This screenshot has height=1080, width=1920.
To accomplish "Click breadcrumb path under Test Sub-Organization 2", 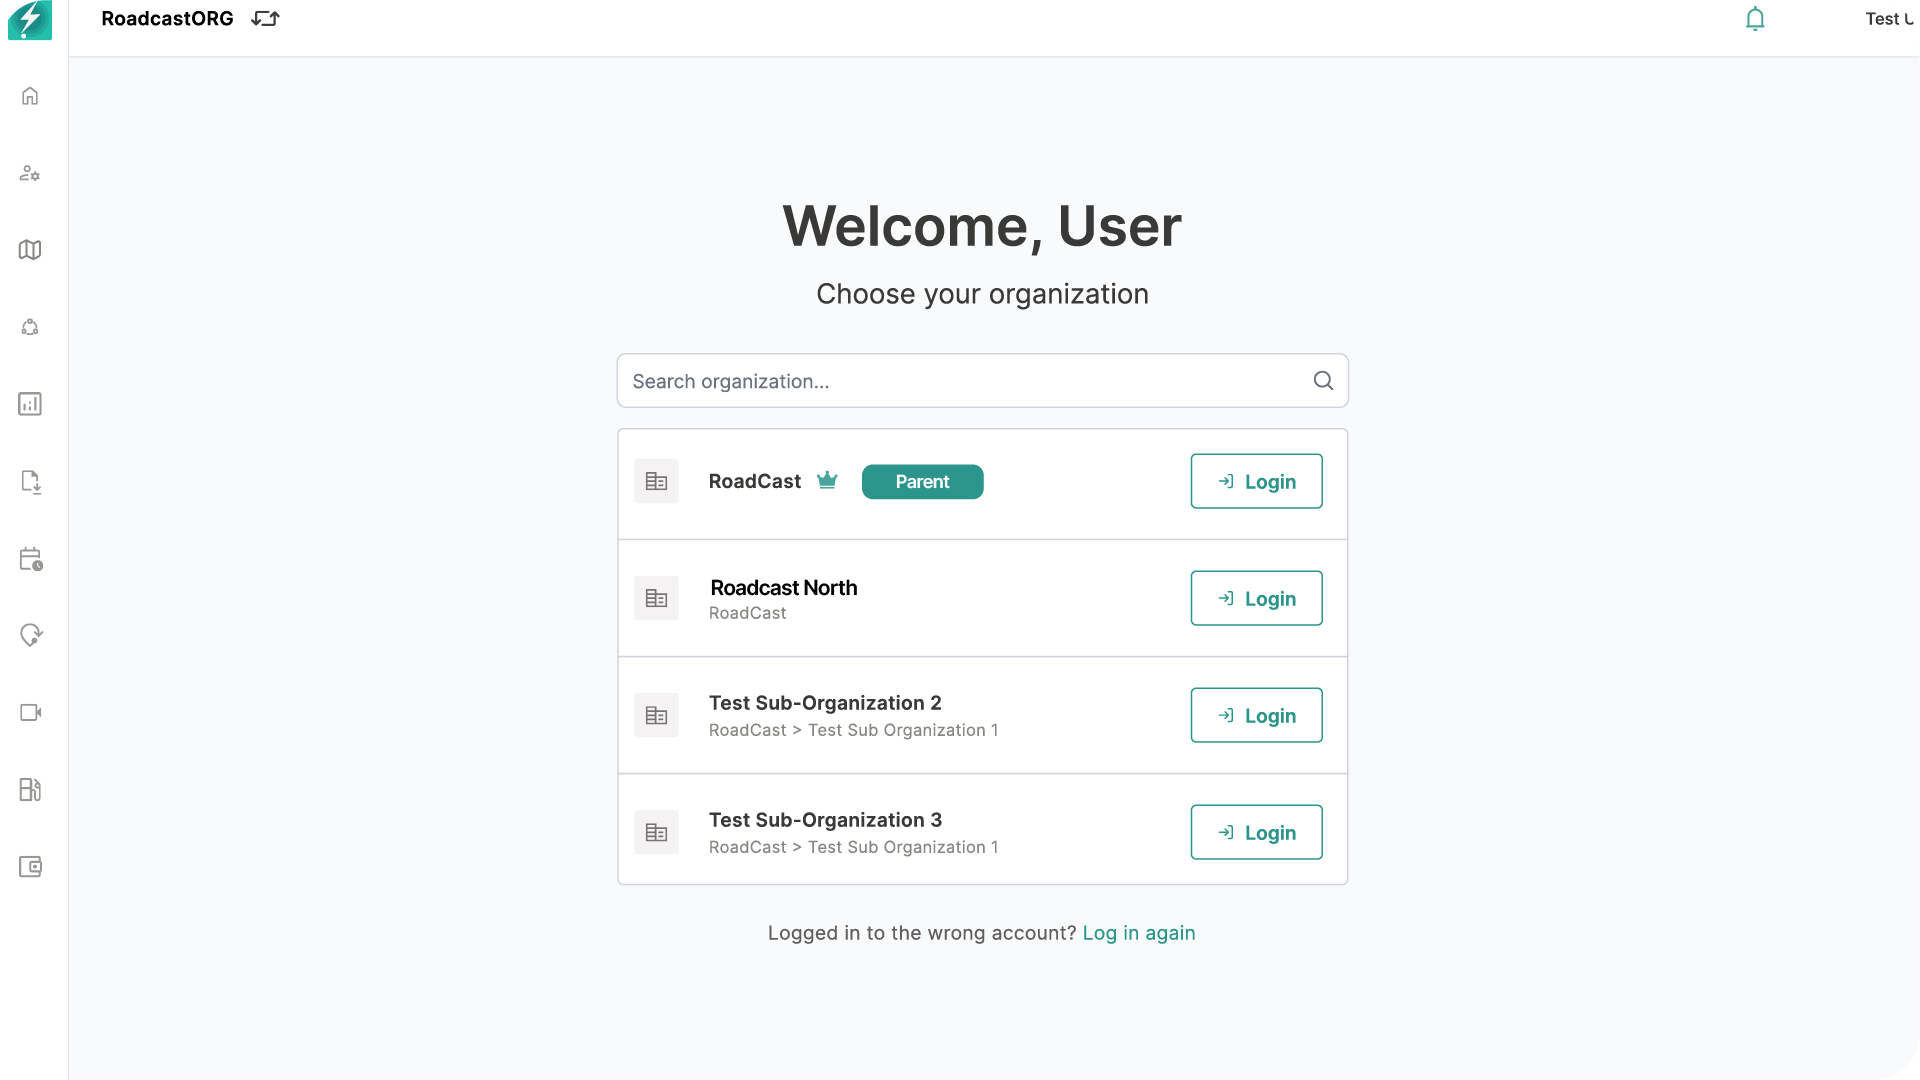I will tap(853, 731).
